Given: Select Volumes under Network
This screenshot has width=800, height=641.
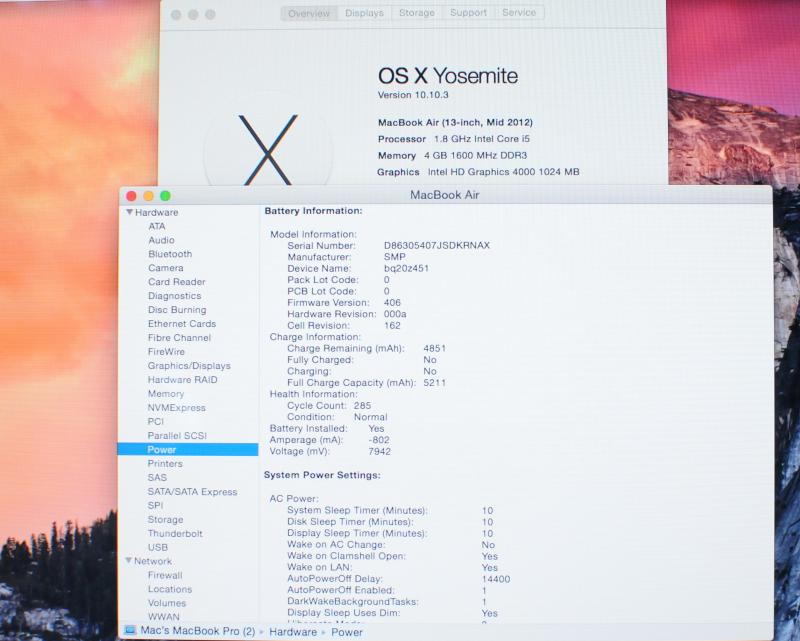Looking at the screenshot, I should tap(167, 603).
